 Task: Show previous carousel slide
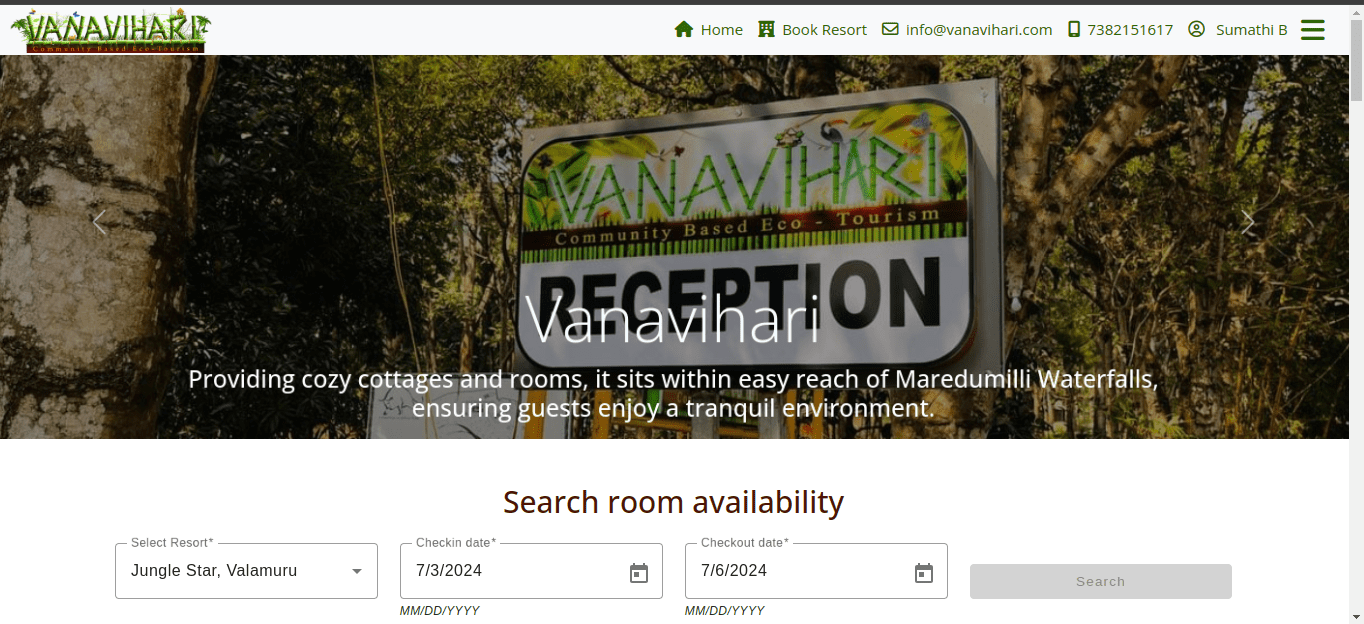click(x=99, y=222)
